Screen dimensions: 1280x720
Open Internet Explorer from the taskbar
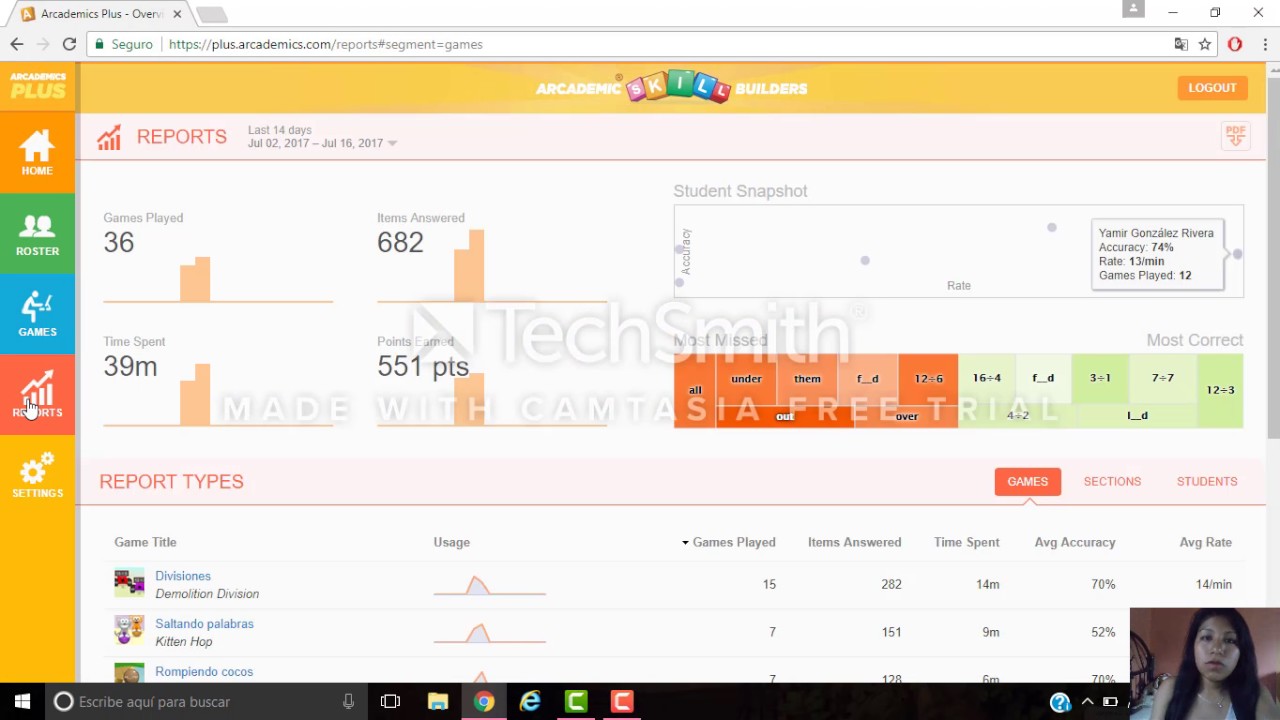530,702
